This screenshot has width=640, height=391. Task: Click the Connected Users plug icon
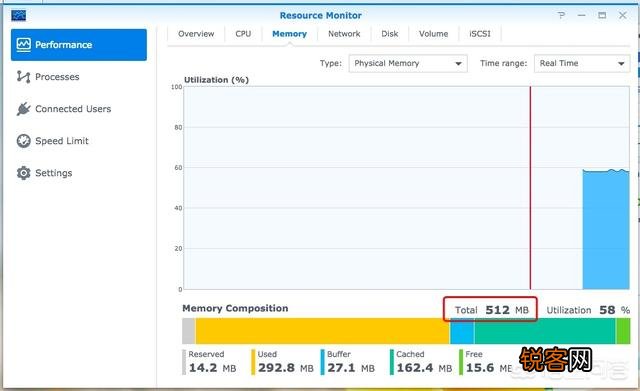(24, 109)
